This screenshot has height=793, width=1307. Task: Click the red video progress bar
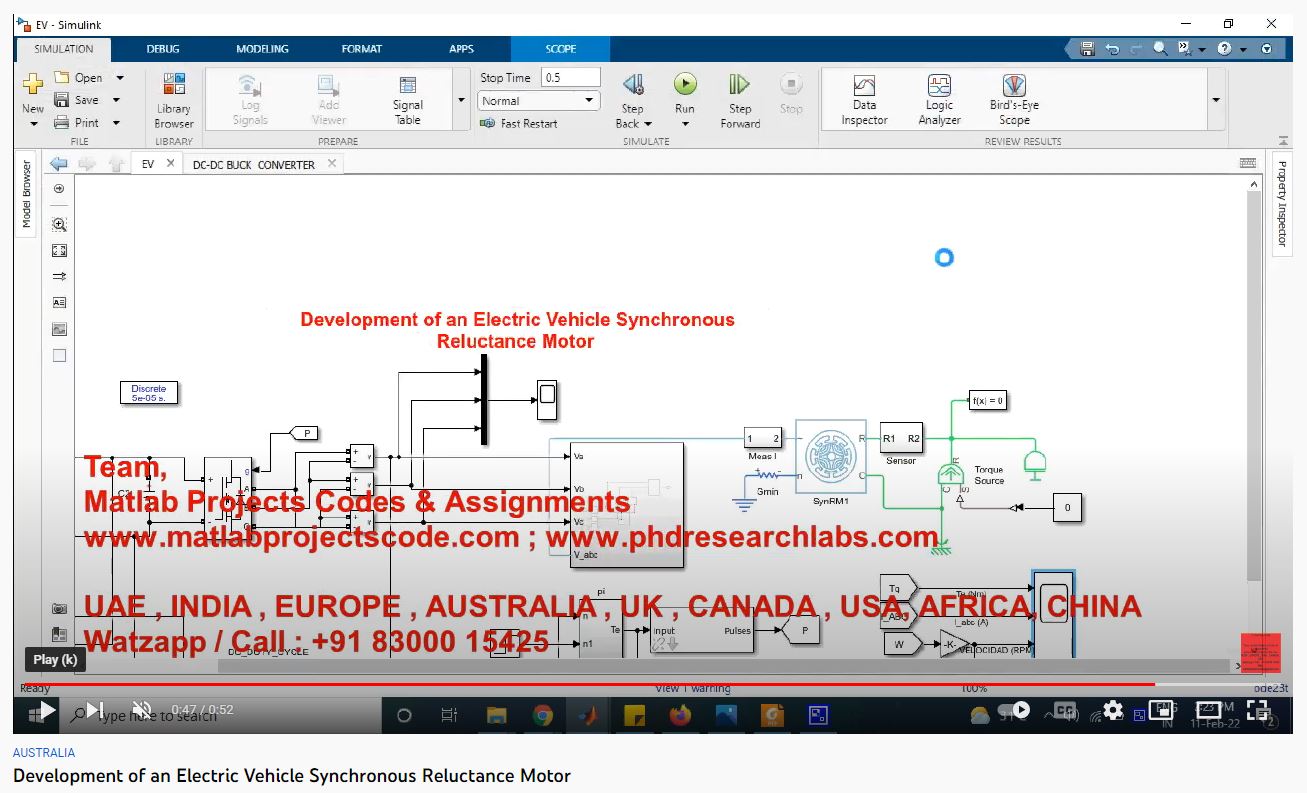tap(600, 685)
